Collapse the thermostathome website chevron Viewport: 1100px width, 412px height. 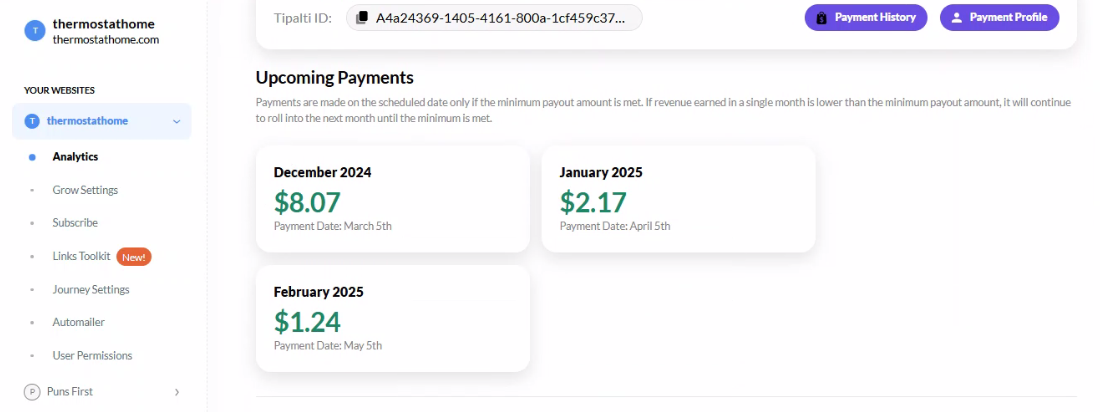(x=176, y=121)
